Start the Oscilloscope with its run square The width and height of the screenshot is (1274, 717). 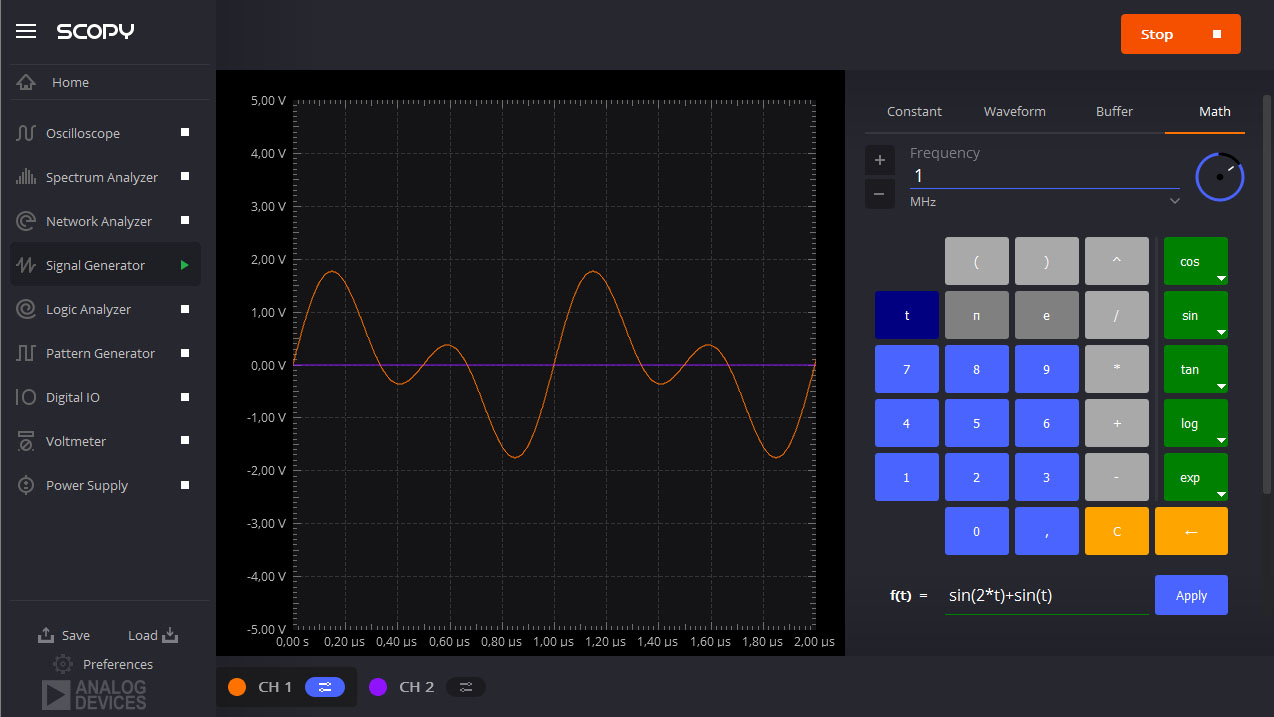[185, 133]
